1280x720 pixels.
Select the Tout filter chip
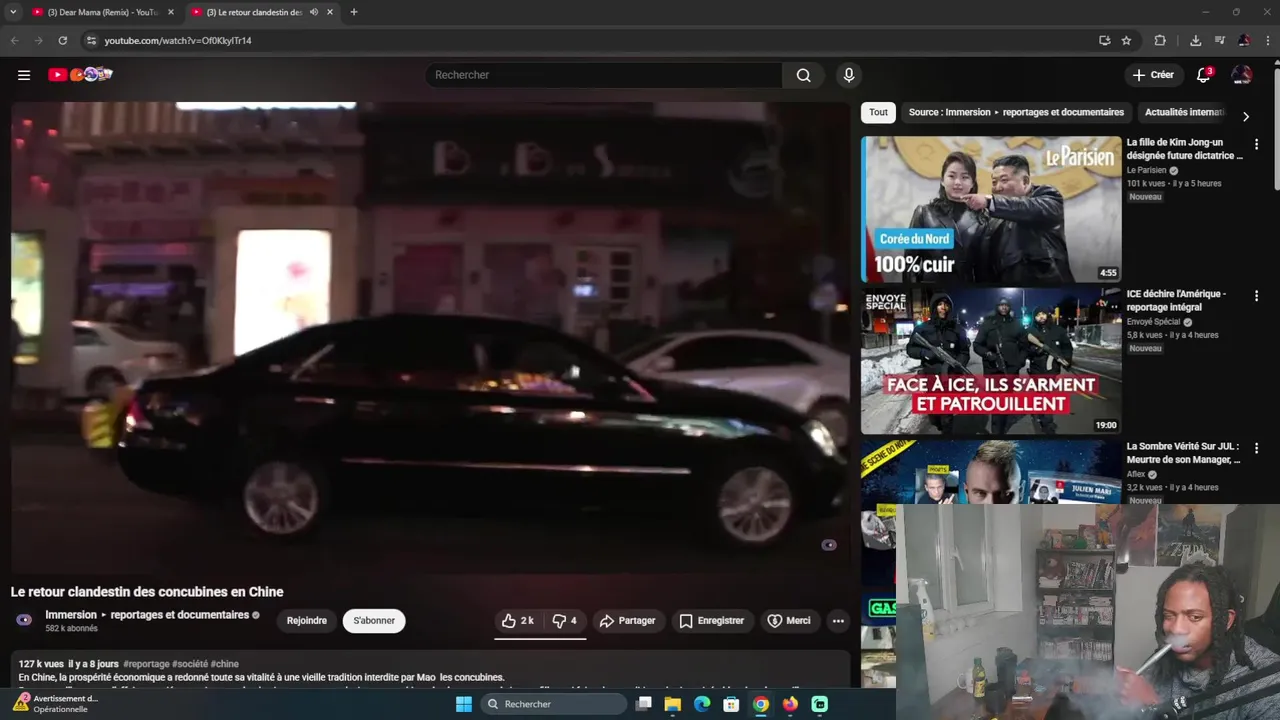tap(878, 112)
